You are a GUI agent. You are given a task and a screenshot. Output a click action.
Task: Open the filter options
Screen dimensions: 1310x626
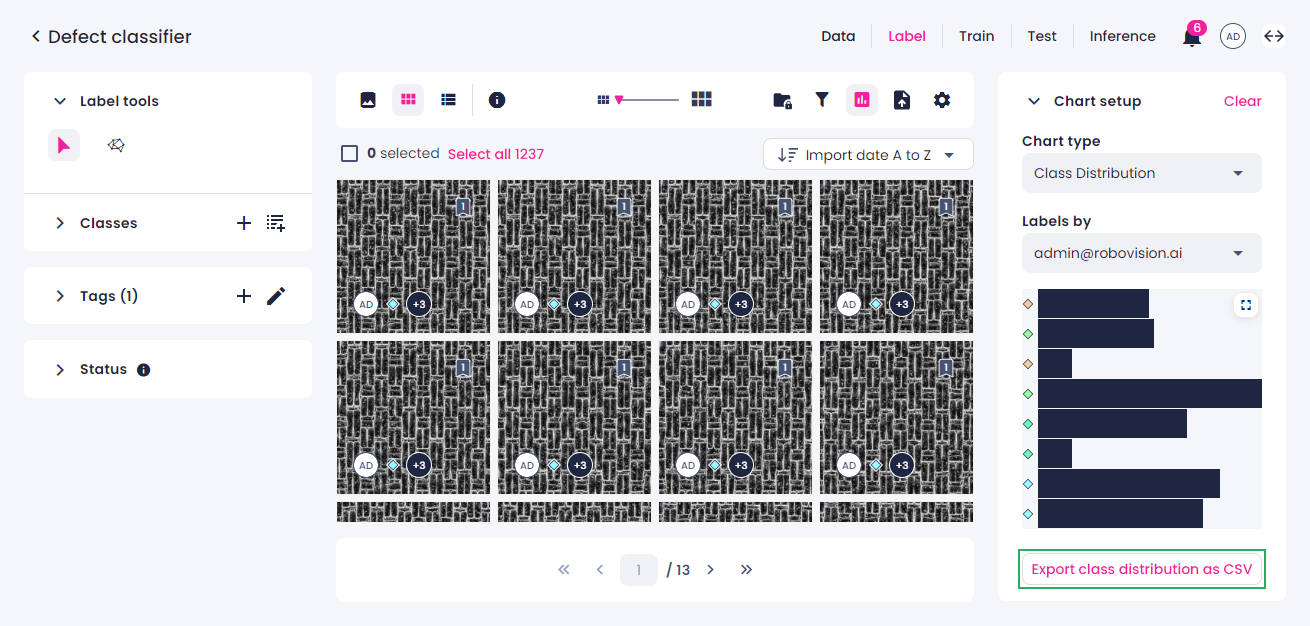click(822, 100)
